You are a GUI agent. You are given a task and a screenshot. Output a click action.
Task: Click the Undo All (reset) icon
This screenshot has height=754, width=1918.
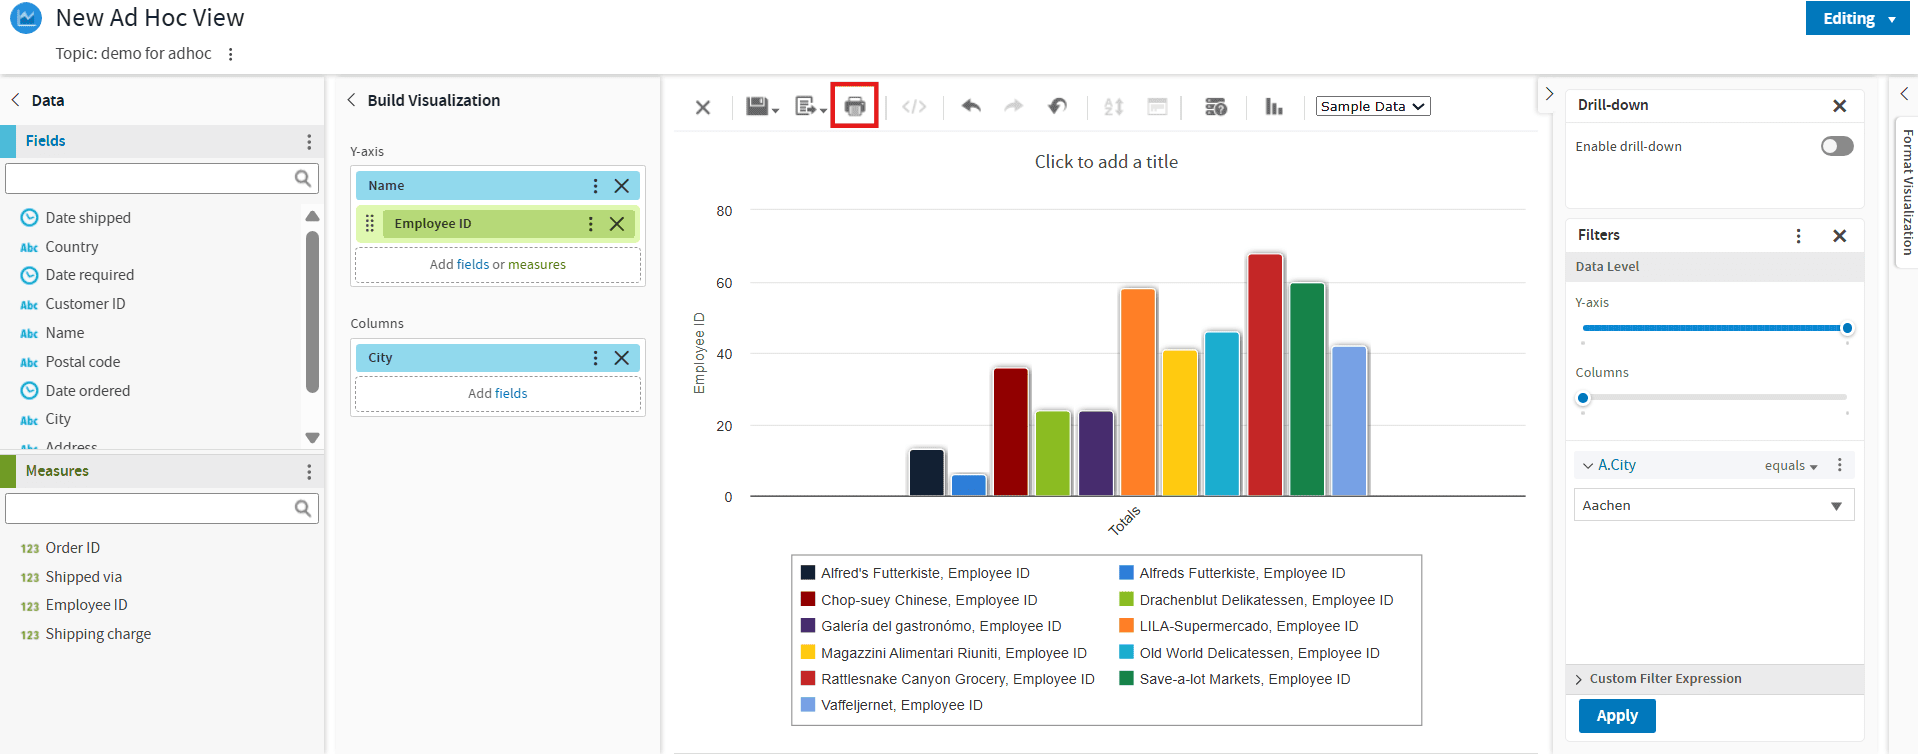[x=1057, y=106]
